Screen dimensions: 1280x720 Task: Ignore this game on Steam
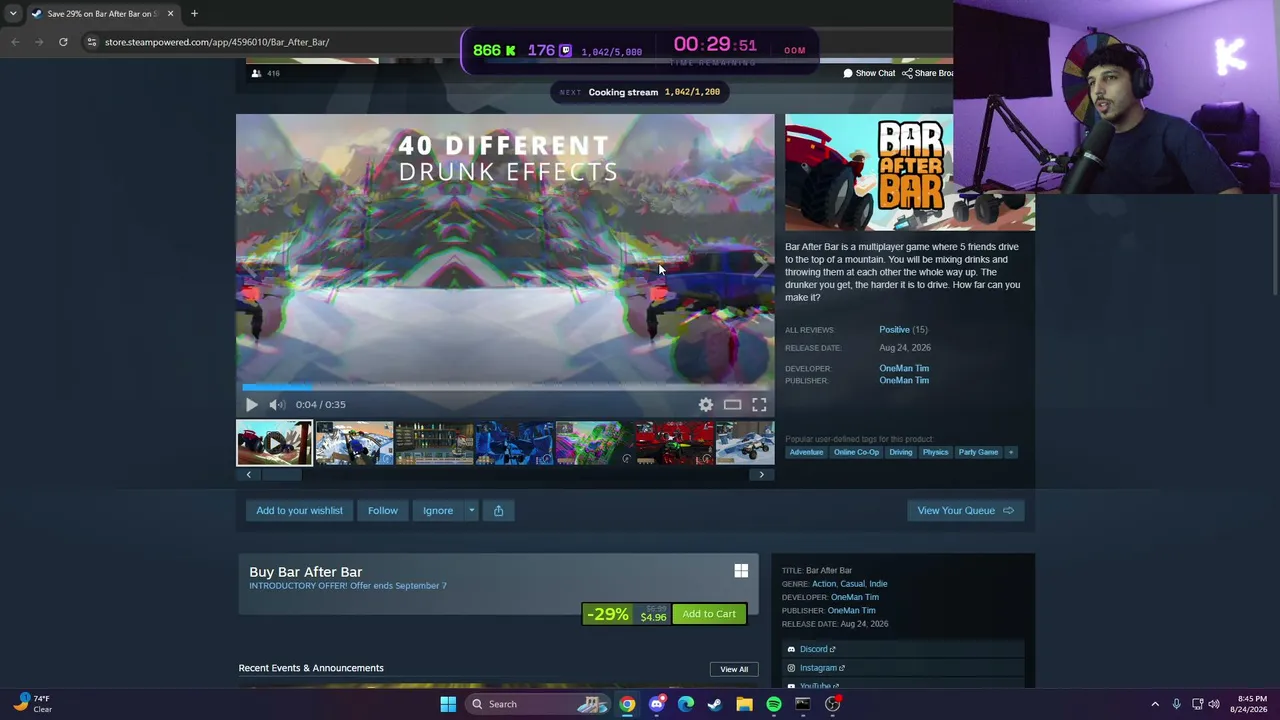point(438,511)
